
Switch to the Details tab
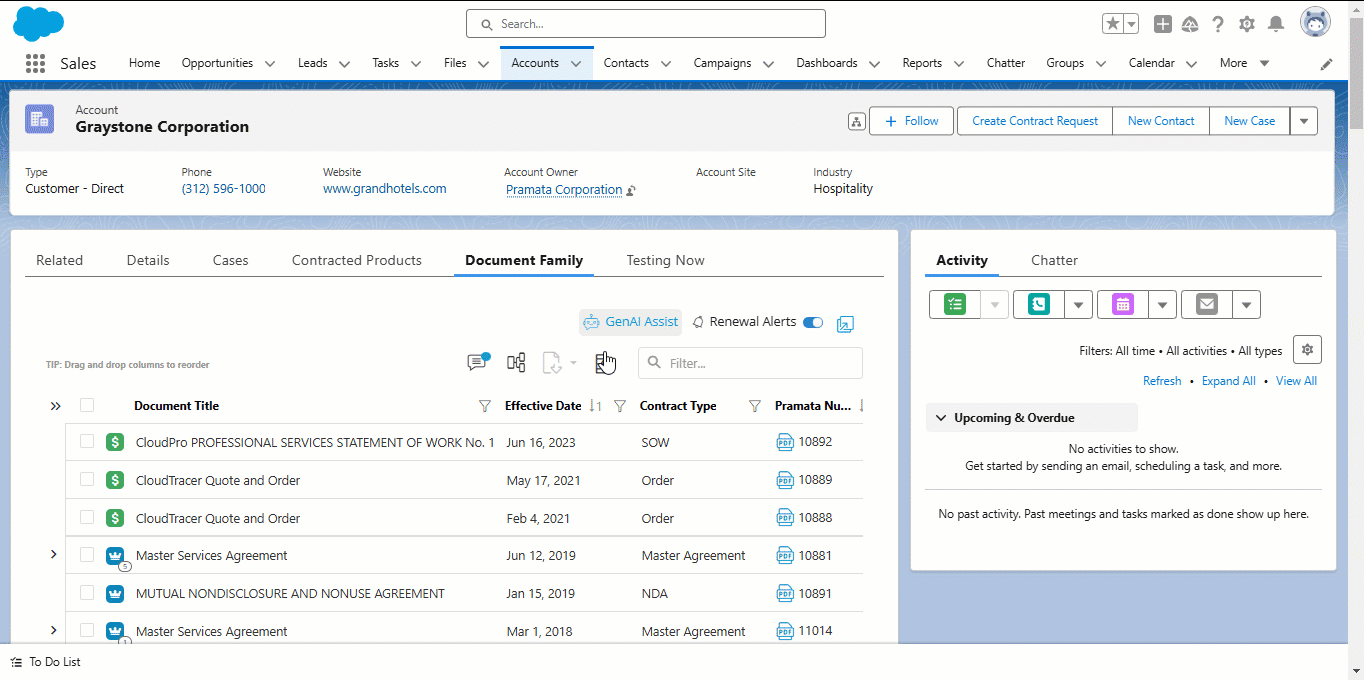pos(148,260)
